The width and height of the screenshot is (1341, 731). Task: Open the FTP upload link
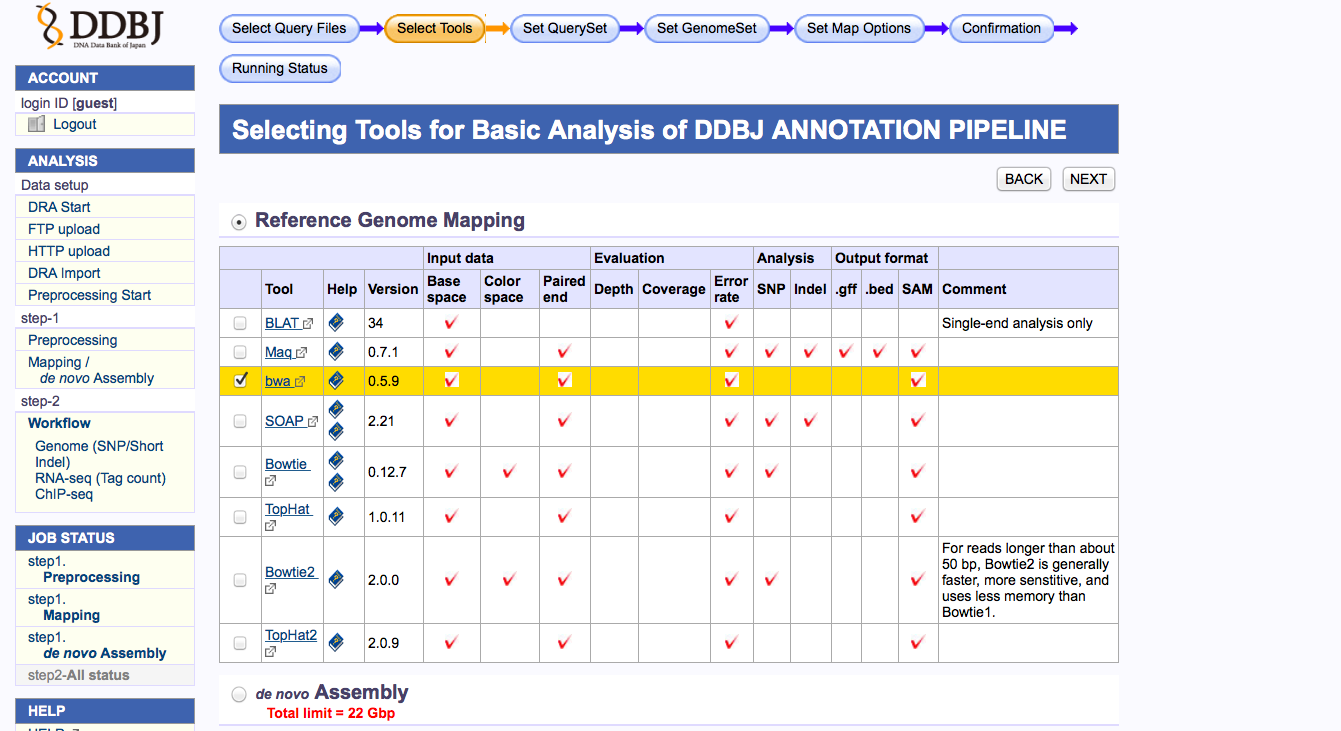(64, 229)
